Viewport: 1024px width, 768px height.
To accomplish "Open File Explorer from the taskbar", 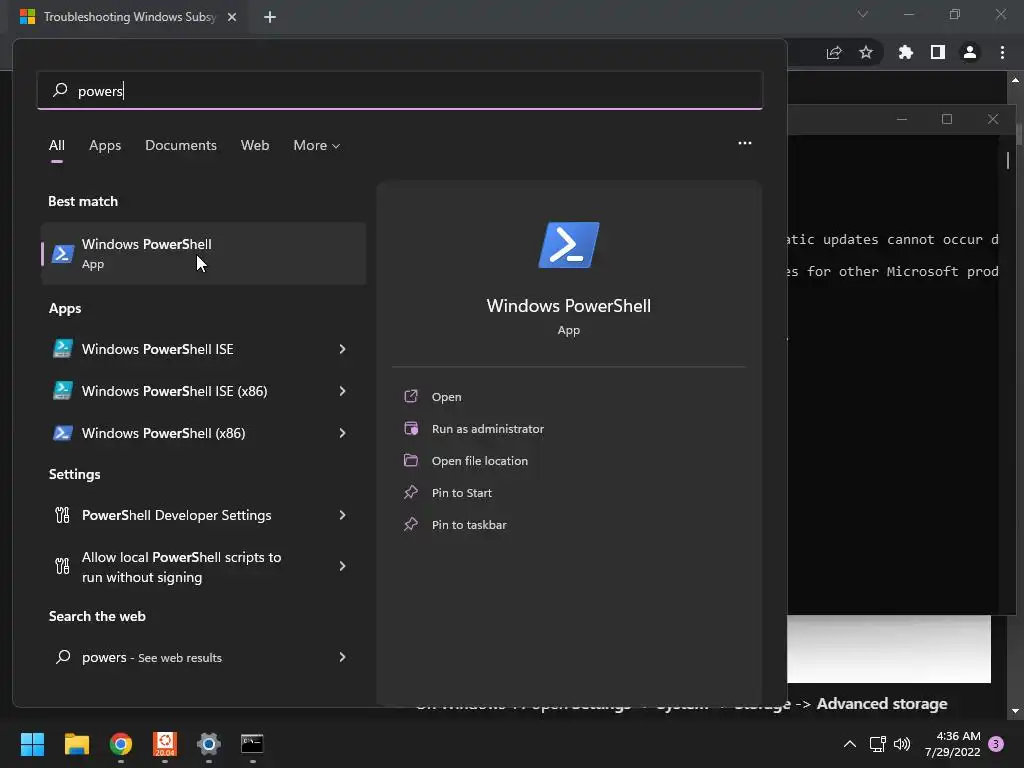I will 76,744.
